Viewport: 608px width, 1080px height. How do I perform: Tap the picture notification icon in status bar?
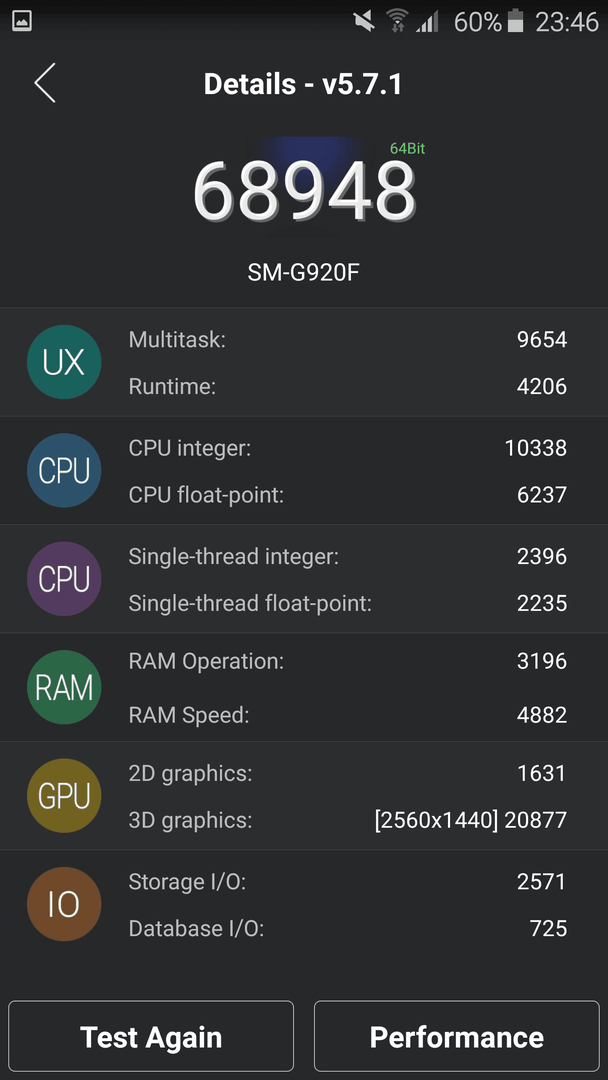22,21
